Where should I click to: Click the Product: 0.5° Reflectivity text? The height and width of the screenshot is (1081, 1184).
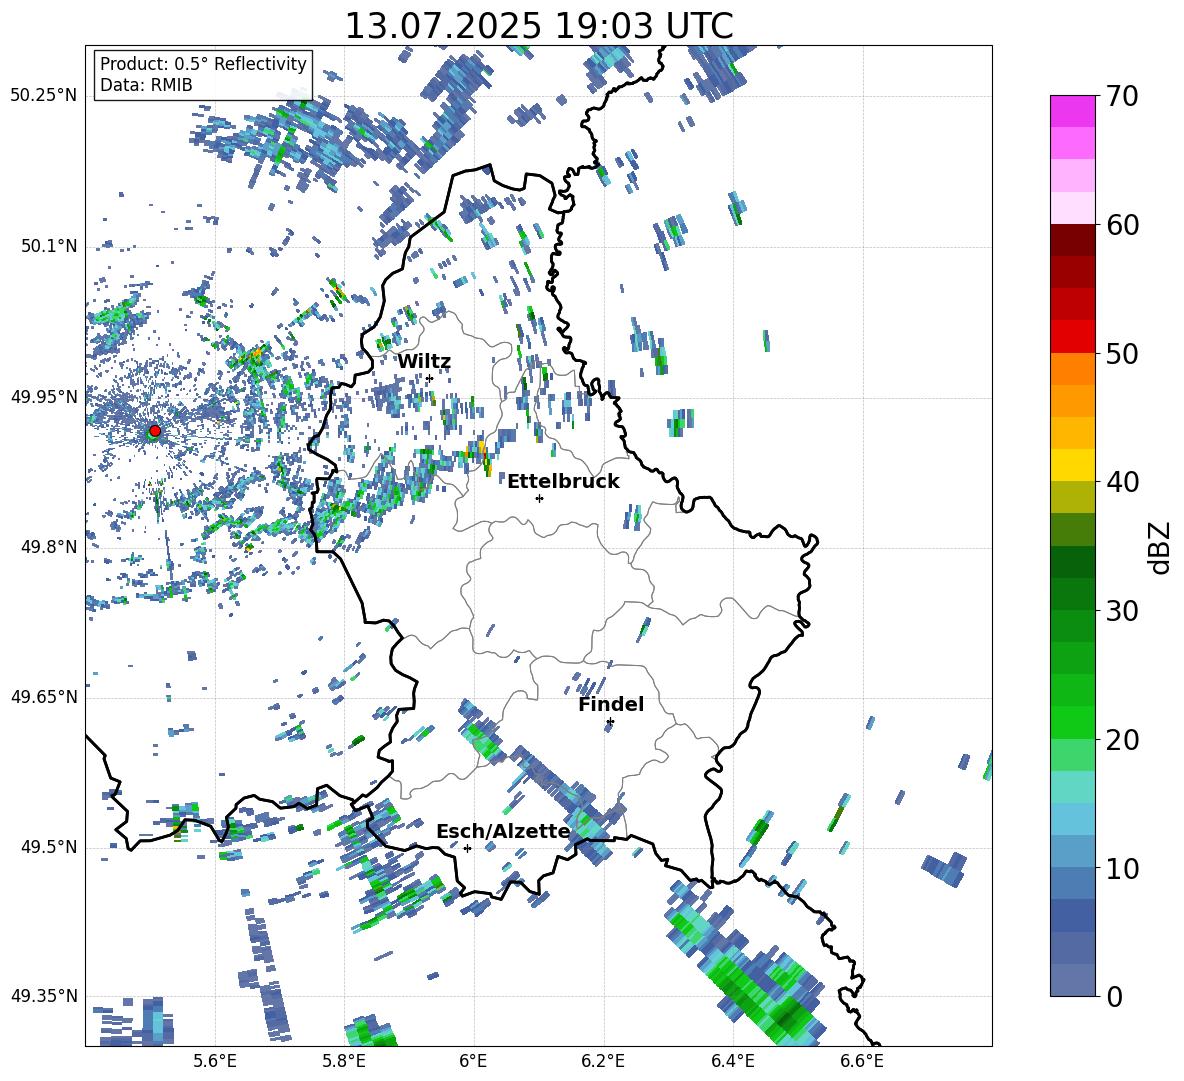(203, 64)
